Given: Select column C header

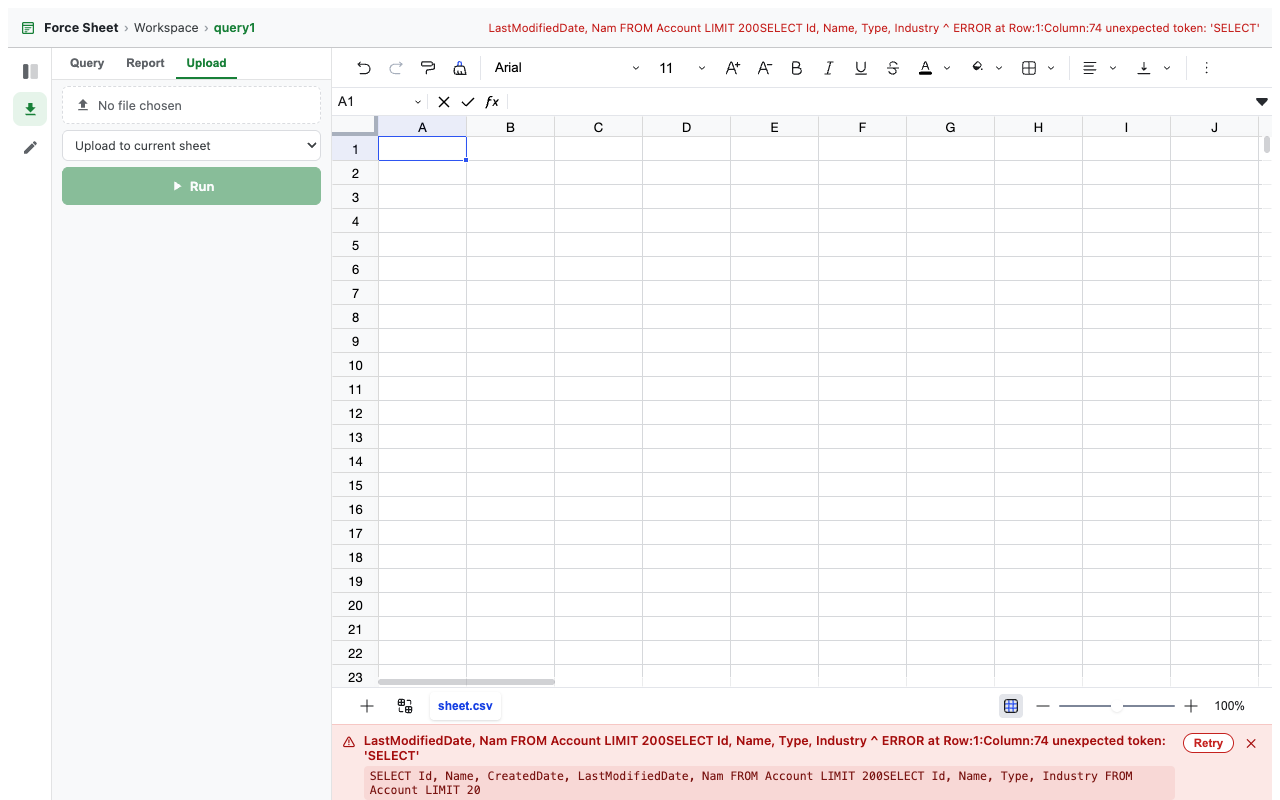Looking at the screenshot, I should click(x=598, y=127).
